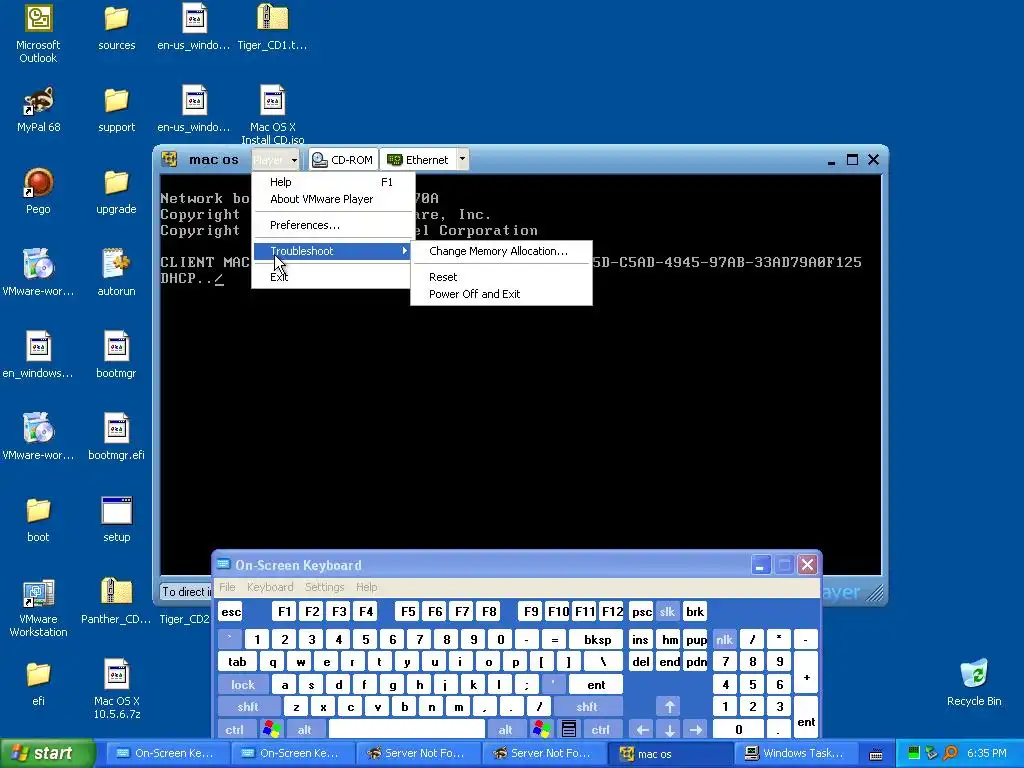Image resolution: width=1024 pixels, height=768 pixels.
Task: Click the clock showing 6:35 PM
Action: coord(986,754)
